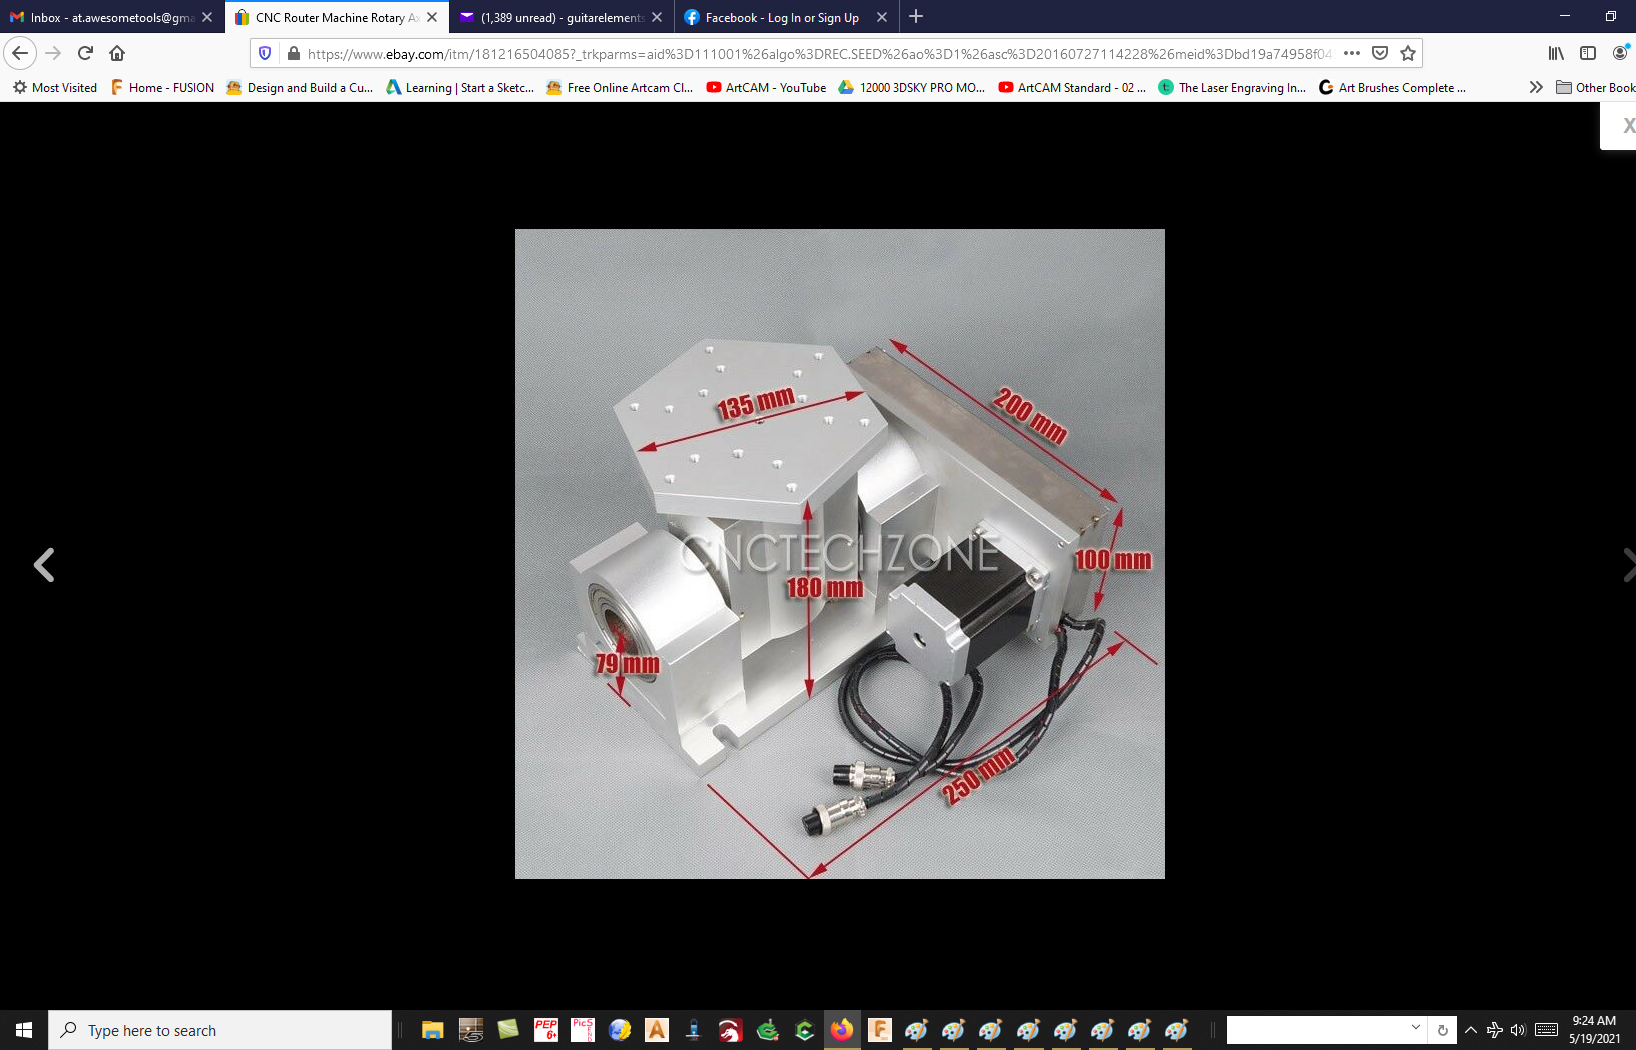This screenshot has height=1050, width=1636.
Task: Click the shield tracking protection icon
Action: [263, 53]
